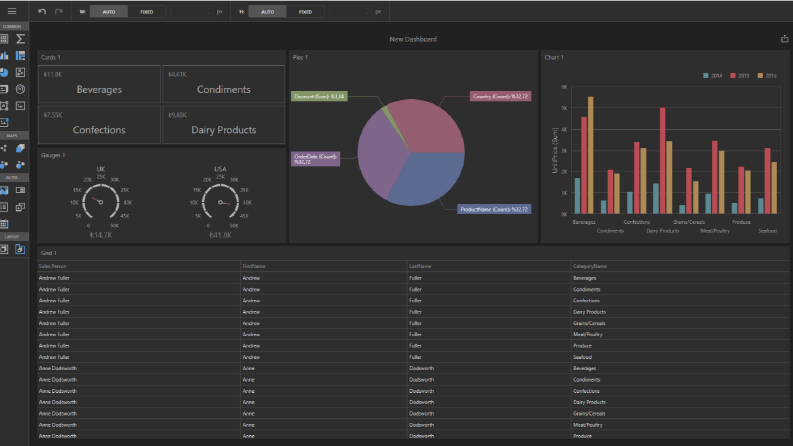Set dashboard width mode to AUTO
Screen dimensions: 793x446
(x=109, y=12)
